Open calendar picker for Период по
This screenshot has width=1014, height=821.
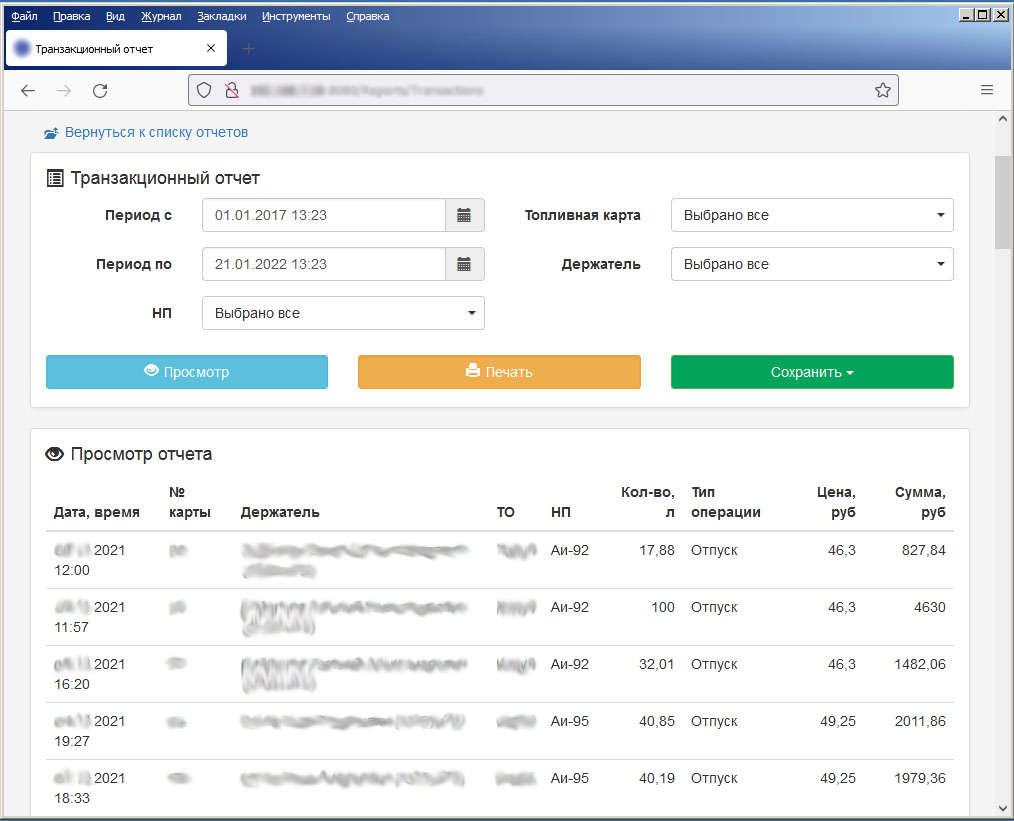click(464, 264)
